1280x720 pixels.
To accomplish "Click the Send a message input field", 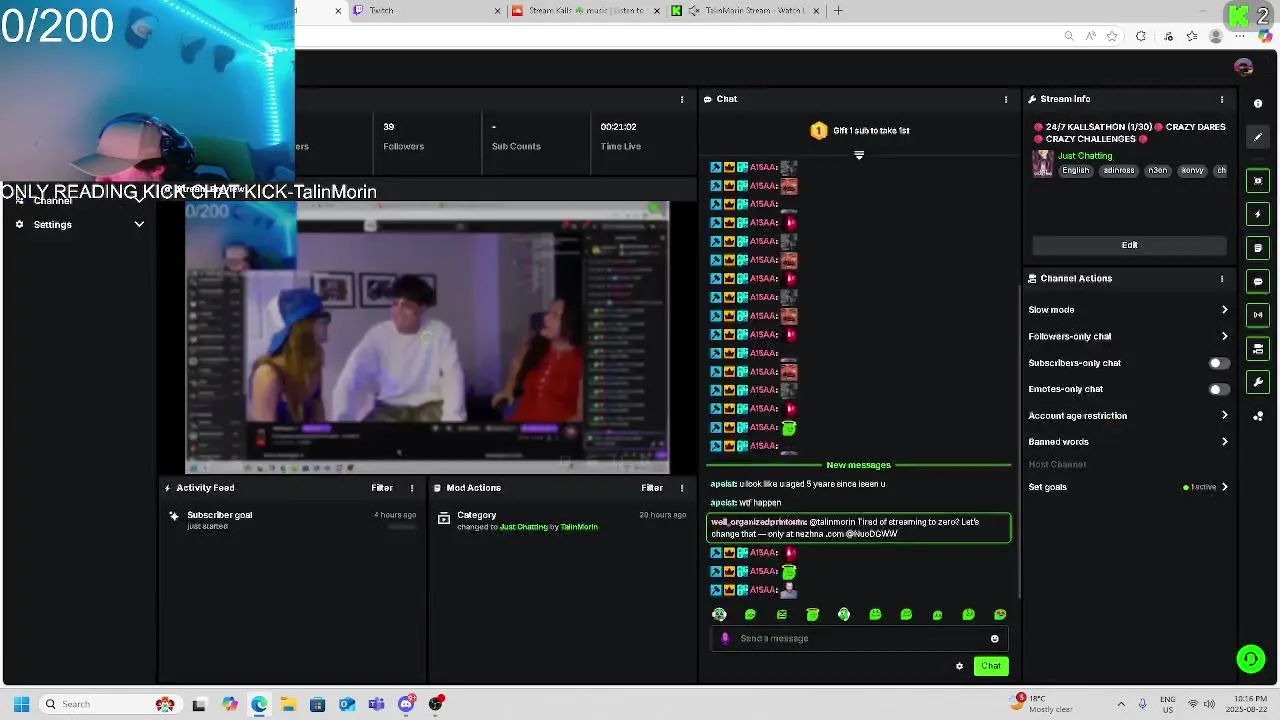I will click(860, 638).
